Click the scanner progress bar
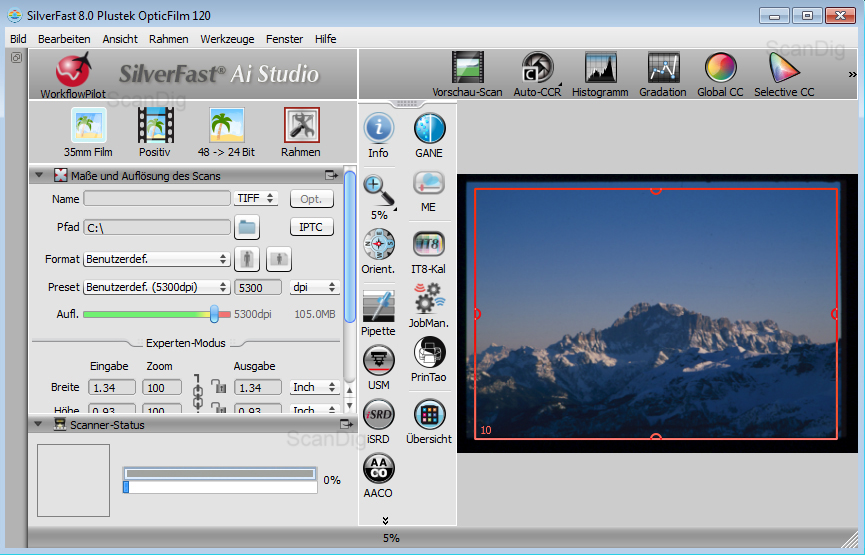The height and width of the screenshot is (555, 865). (220, 480)
